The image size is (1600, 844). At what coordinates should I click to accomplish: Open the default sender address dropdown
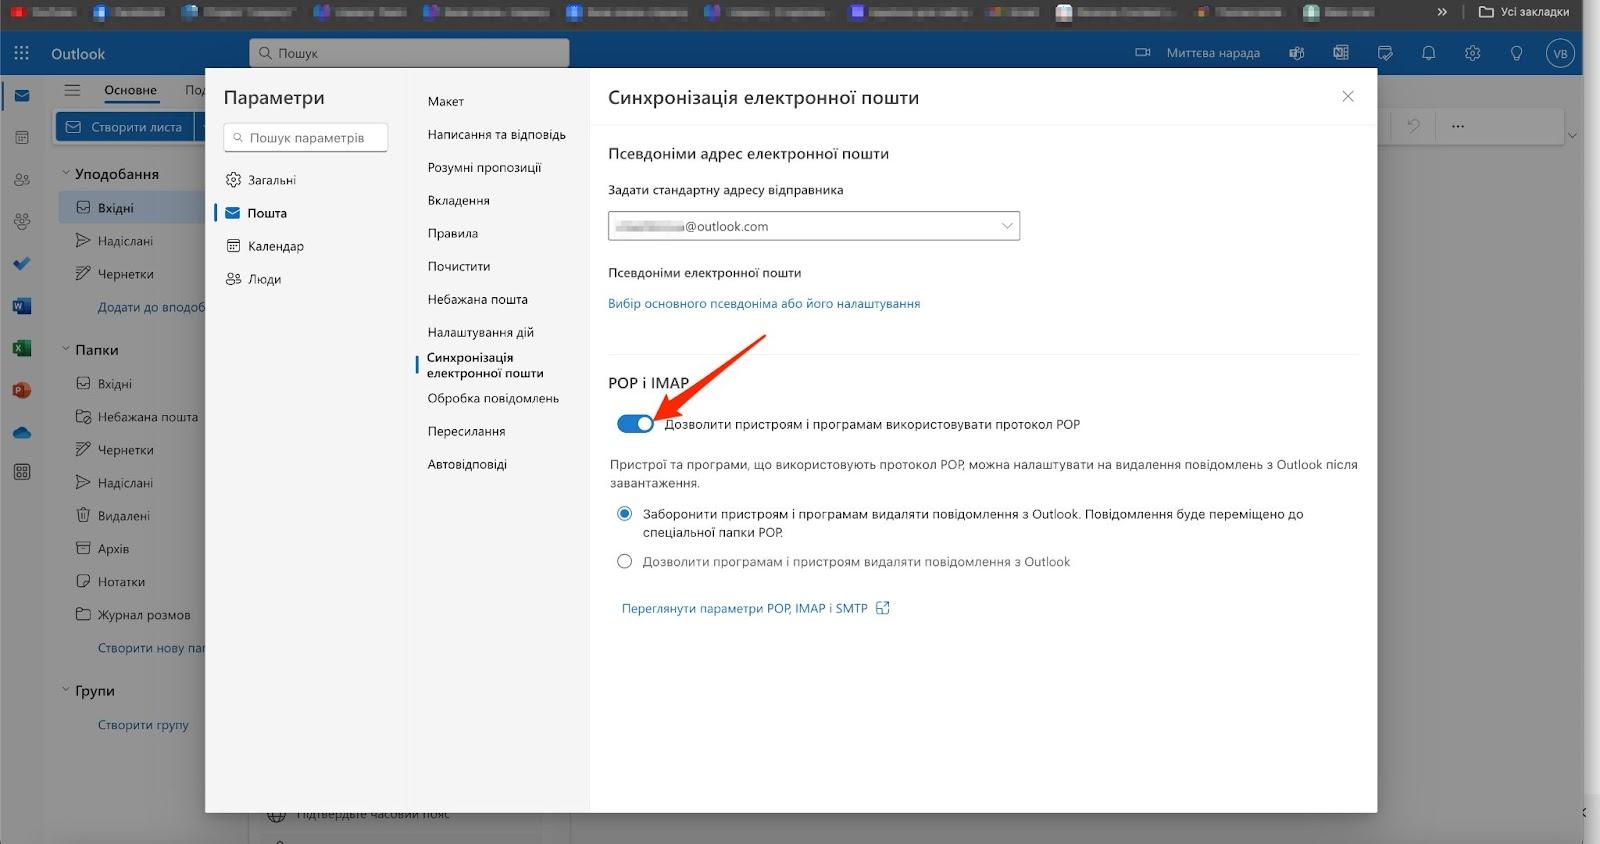point(814,226)
